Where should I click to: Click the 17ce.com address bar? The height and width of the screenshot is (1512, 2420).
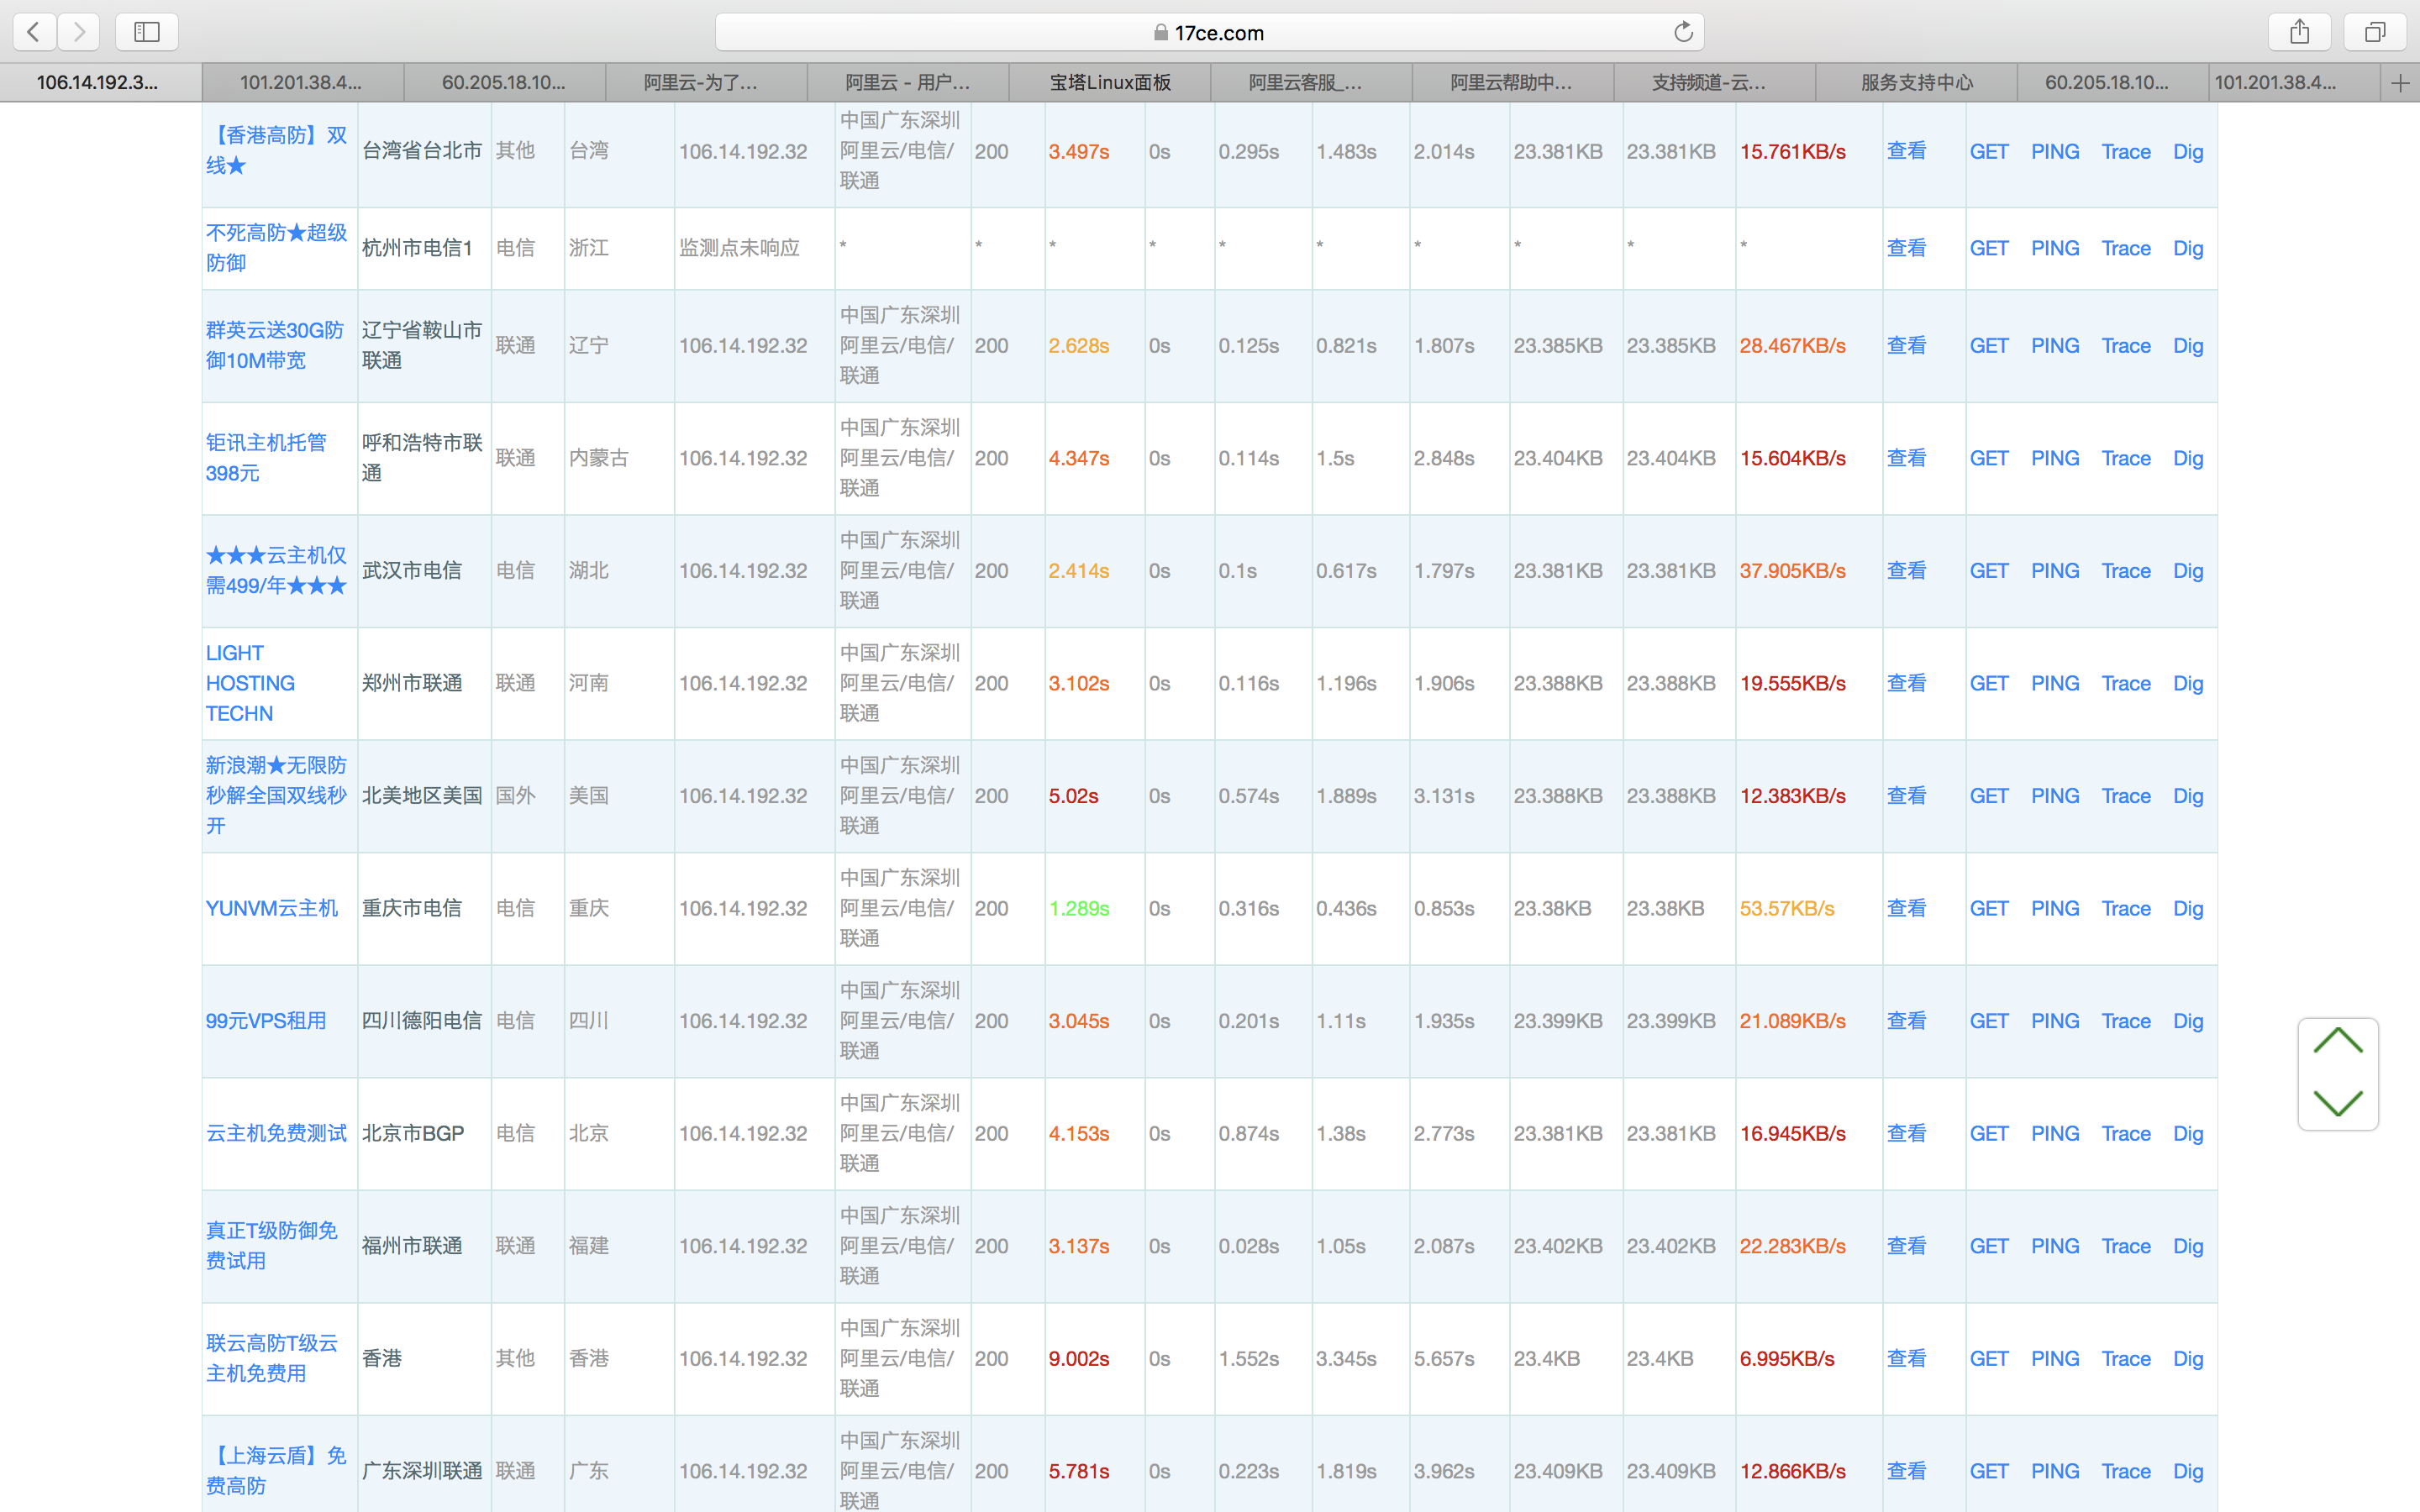[1209, 32]
